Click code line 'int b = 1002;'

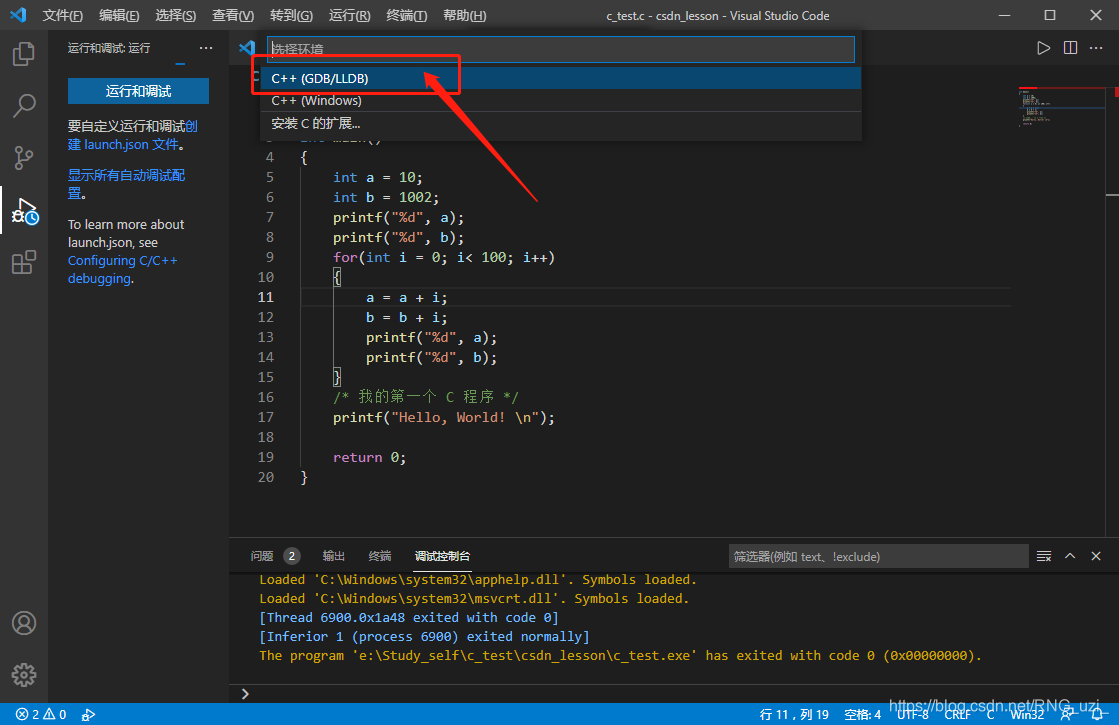(x=385, y=197)
